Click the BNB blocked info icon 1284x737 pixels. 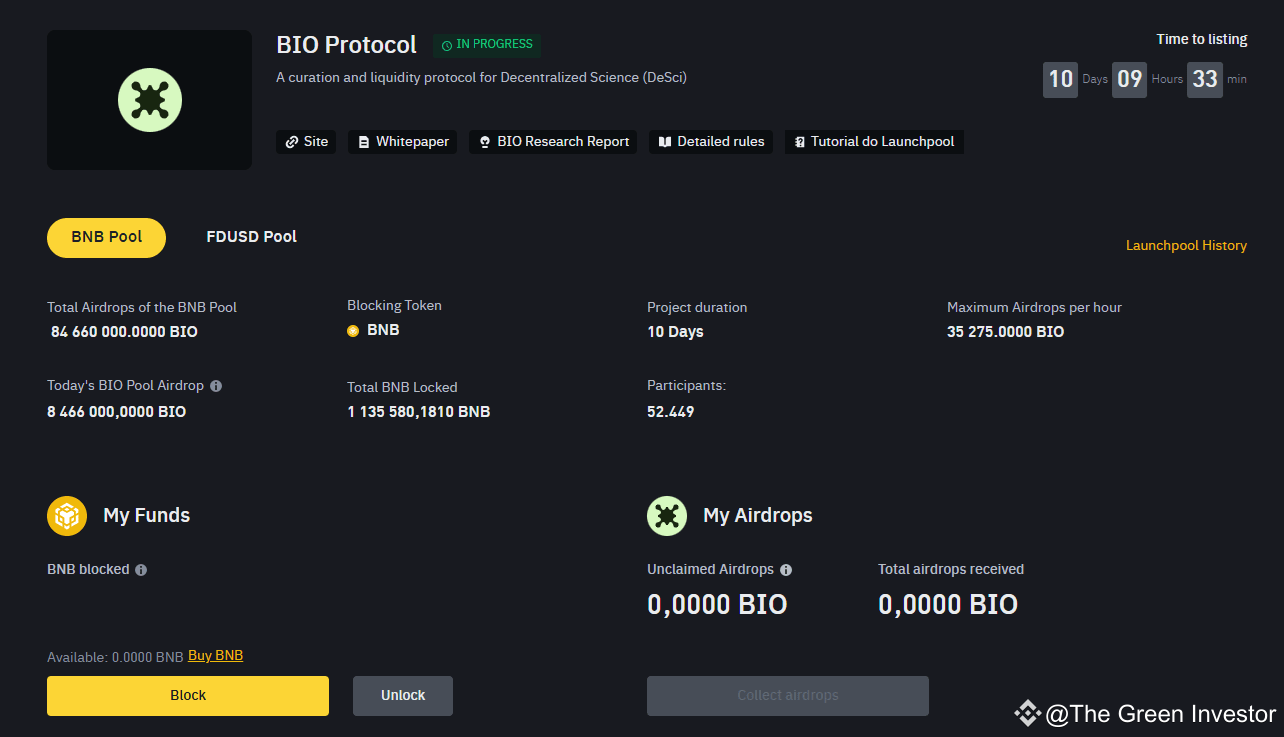coord(140,569)
